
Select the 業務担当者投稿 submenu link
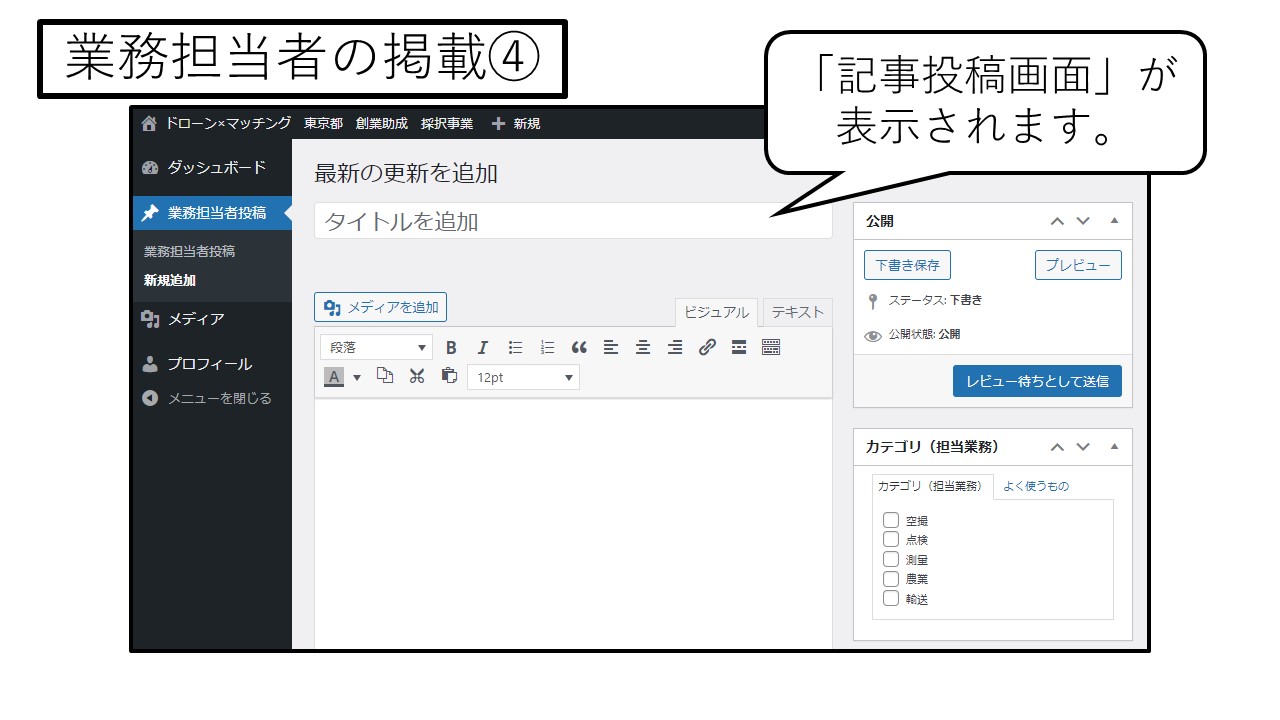[190, 252]
